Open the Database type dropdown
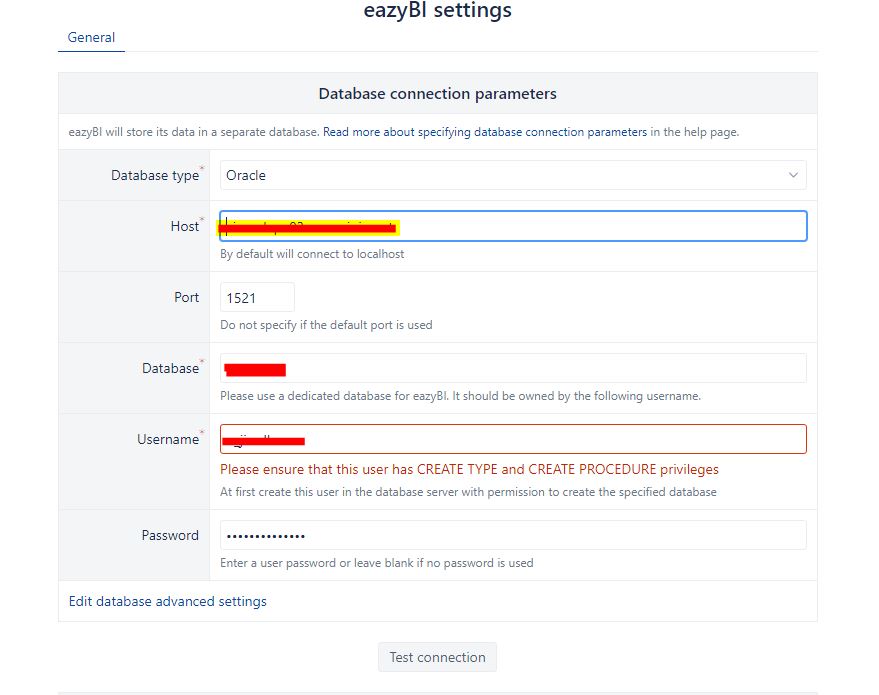Image resolution: width=879 pixels, height=695 pixels. [513, 175]
